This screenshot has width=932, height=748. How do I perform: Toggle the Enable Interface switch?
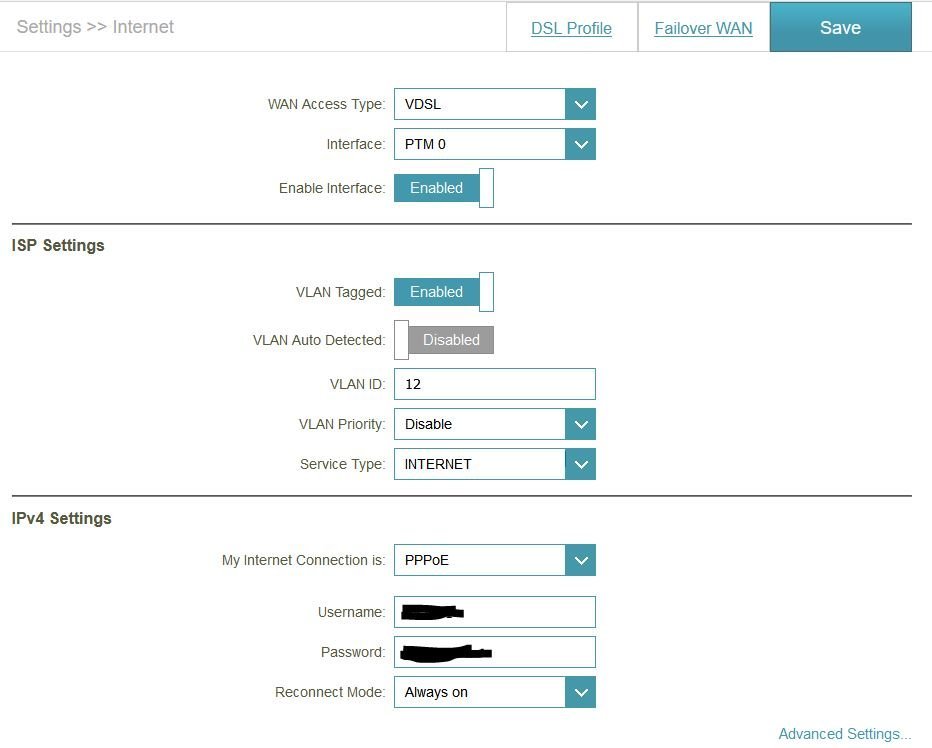coord(444,188)
